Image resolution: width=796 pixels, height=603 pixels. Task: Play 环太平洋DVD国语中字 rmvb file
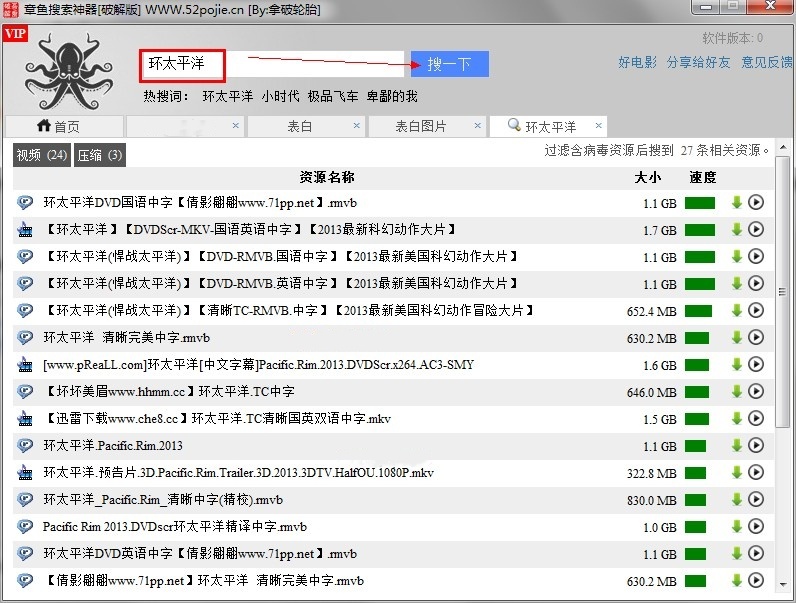tap(756, 202)
